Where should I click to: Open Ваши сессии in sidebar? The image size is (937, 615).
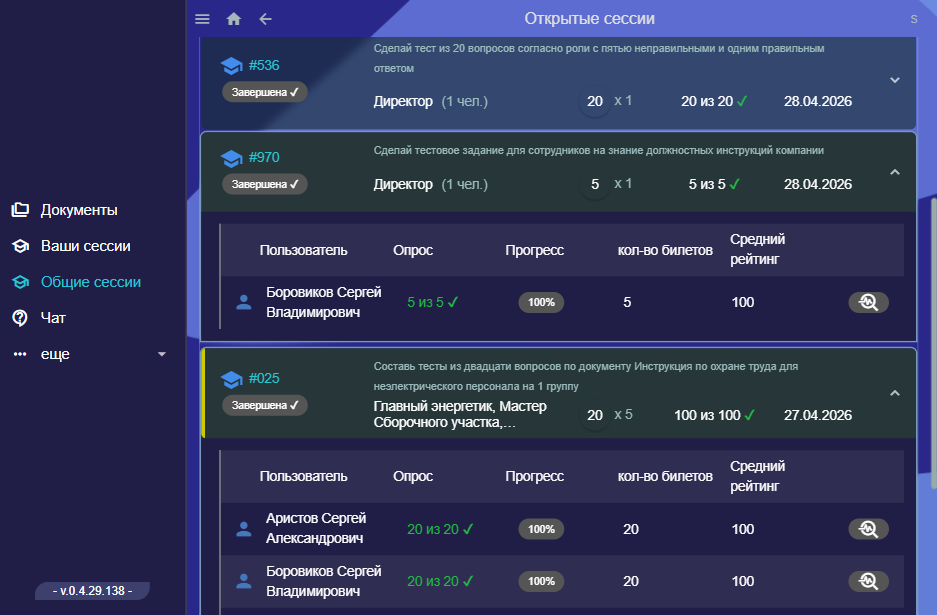(85, 246)
